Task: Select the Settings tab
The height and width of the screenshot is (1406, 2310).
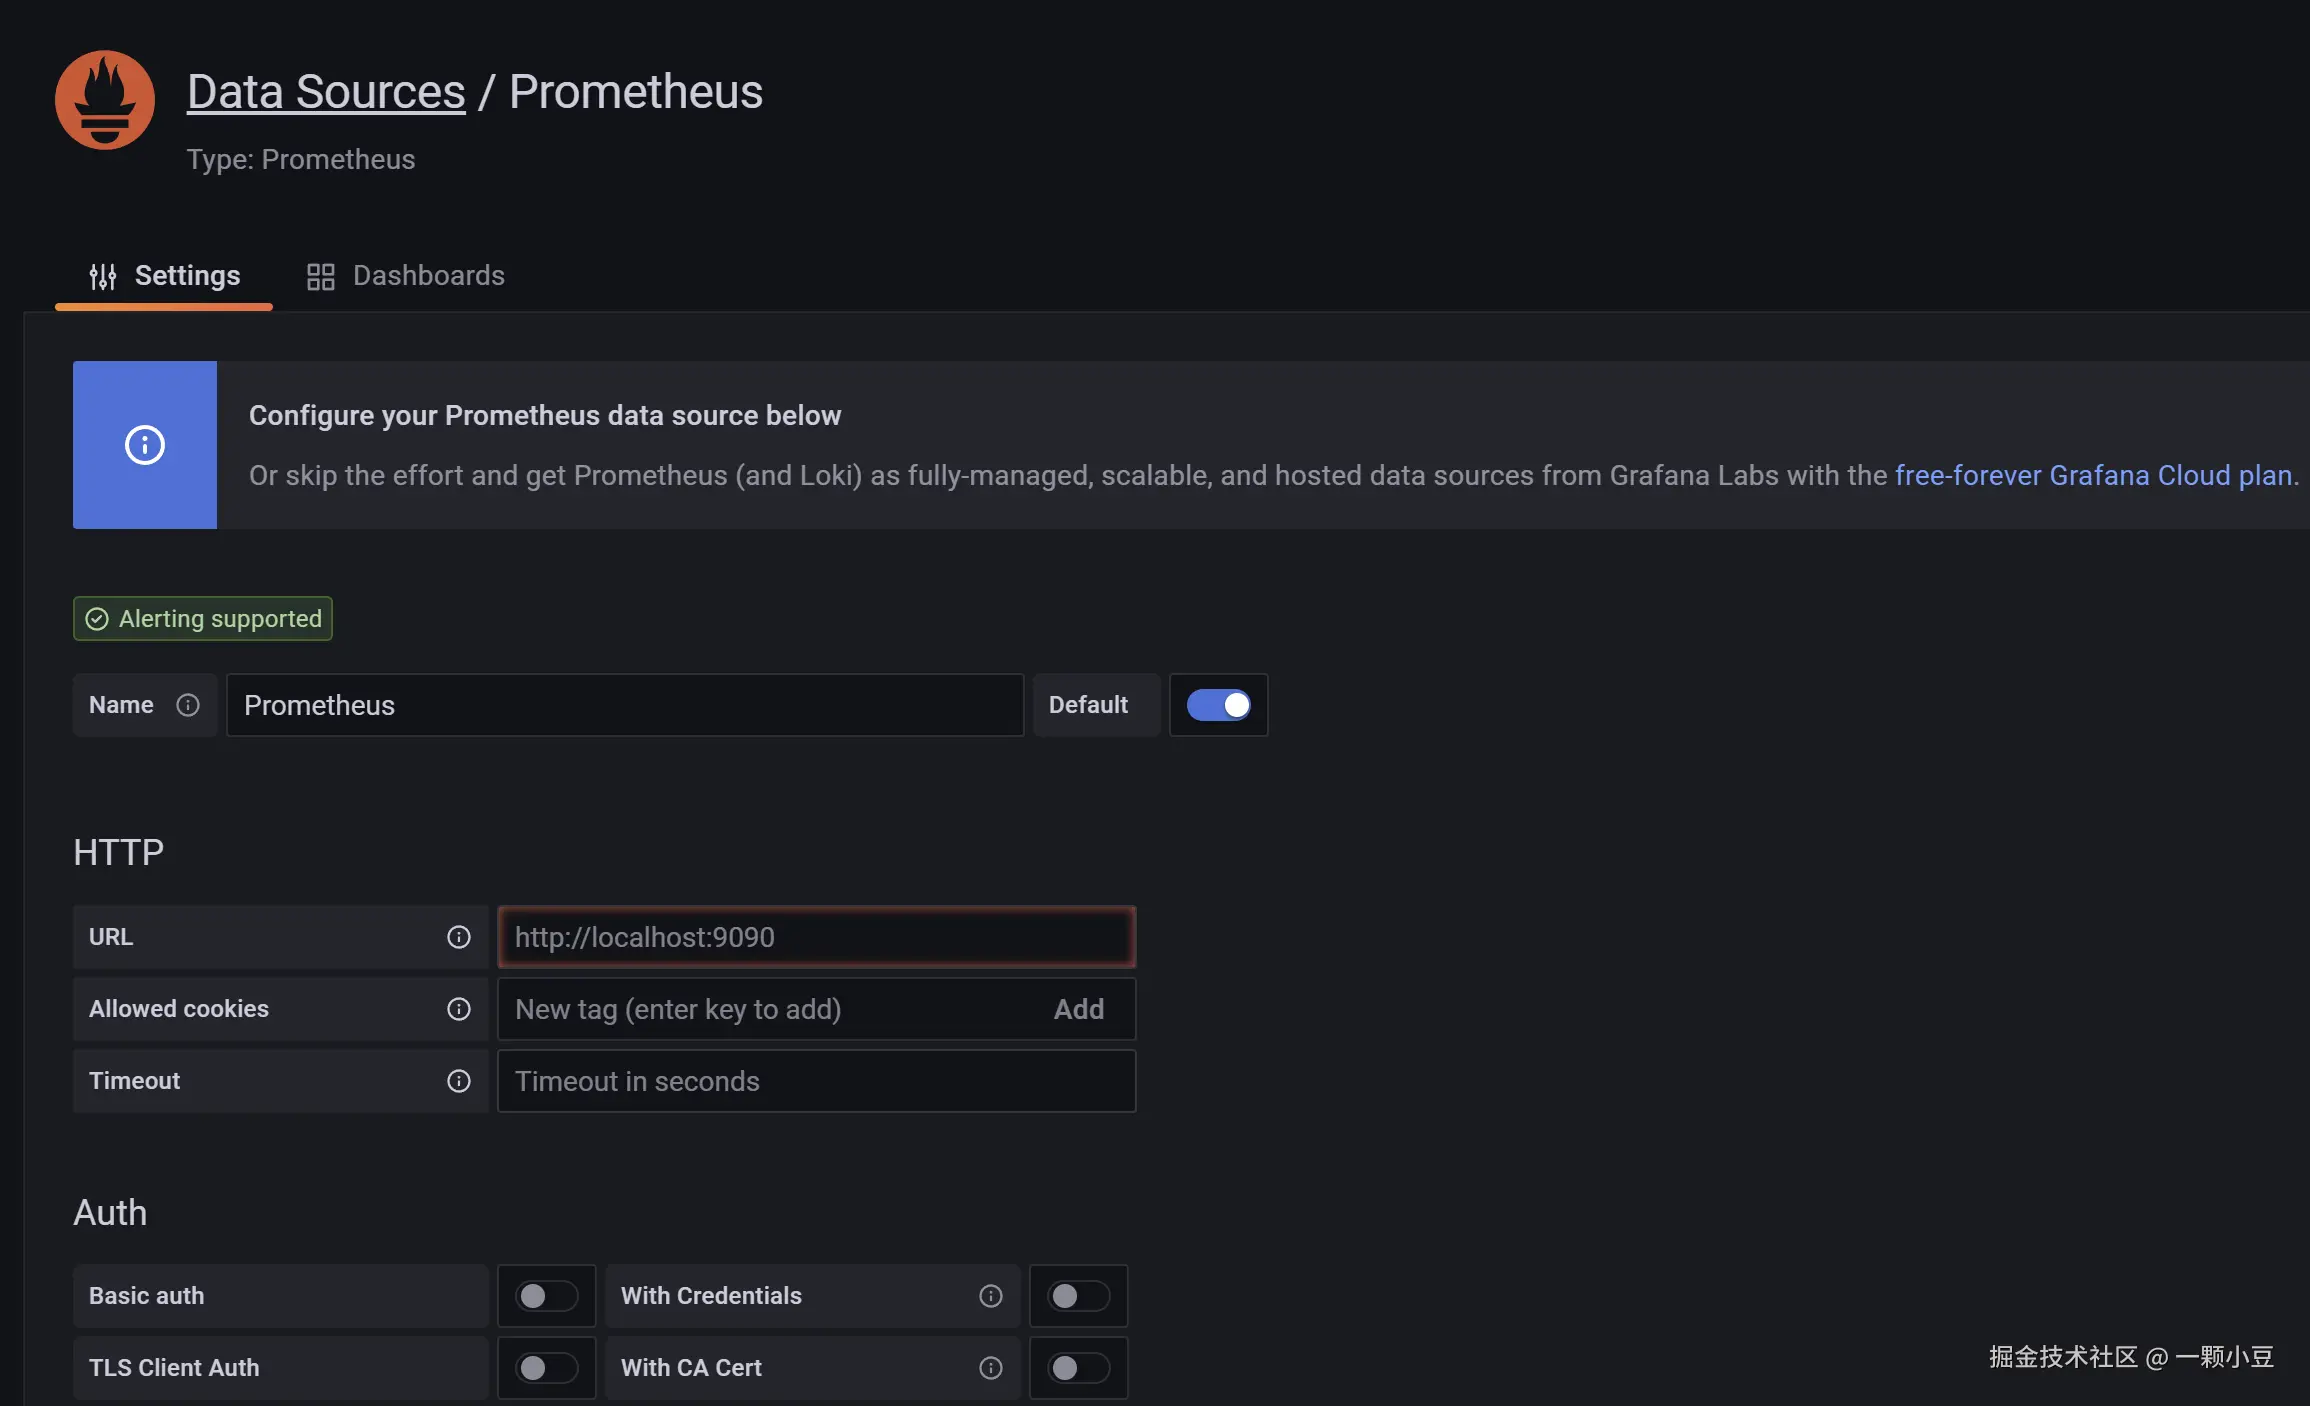Action: pyautogui.click(x=165, y=276)
